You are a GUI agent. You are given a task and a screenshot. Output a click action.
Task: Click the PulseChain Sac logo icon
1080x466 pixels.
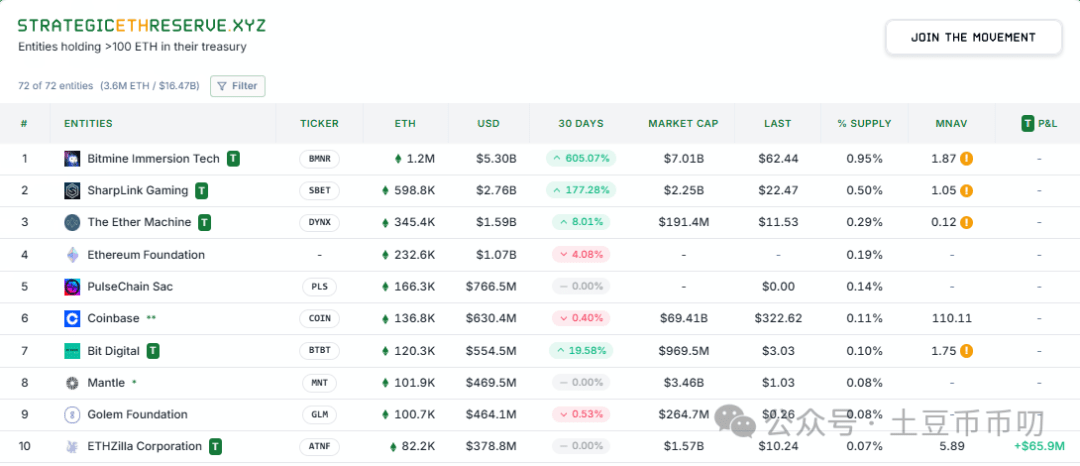coord(72,287)
